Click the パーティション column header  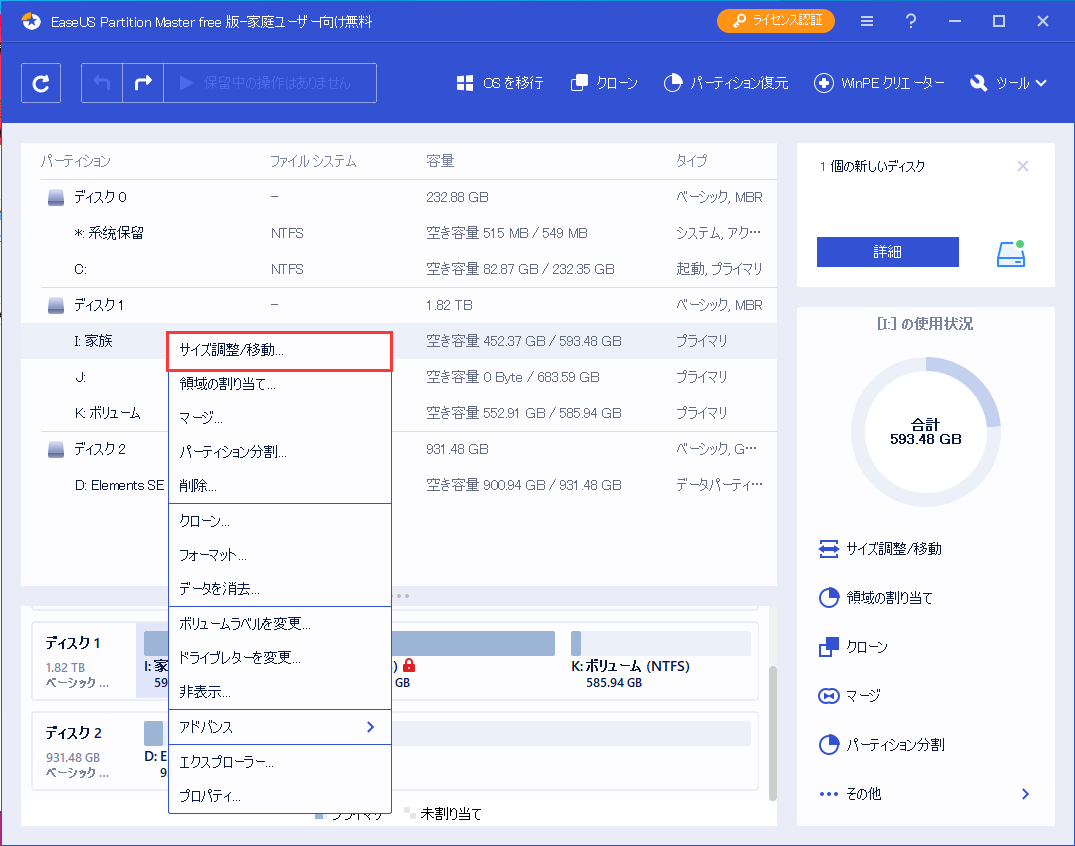(76, 161)
